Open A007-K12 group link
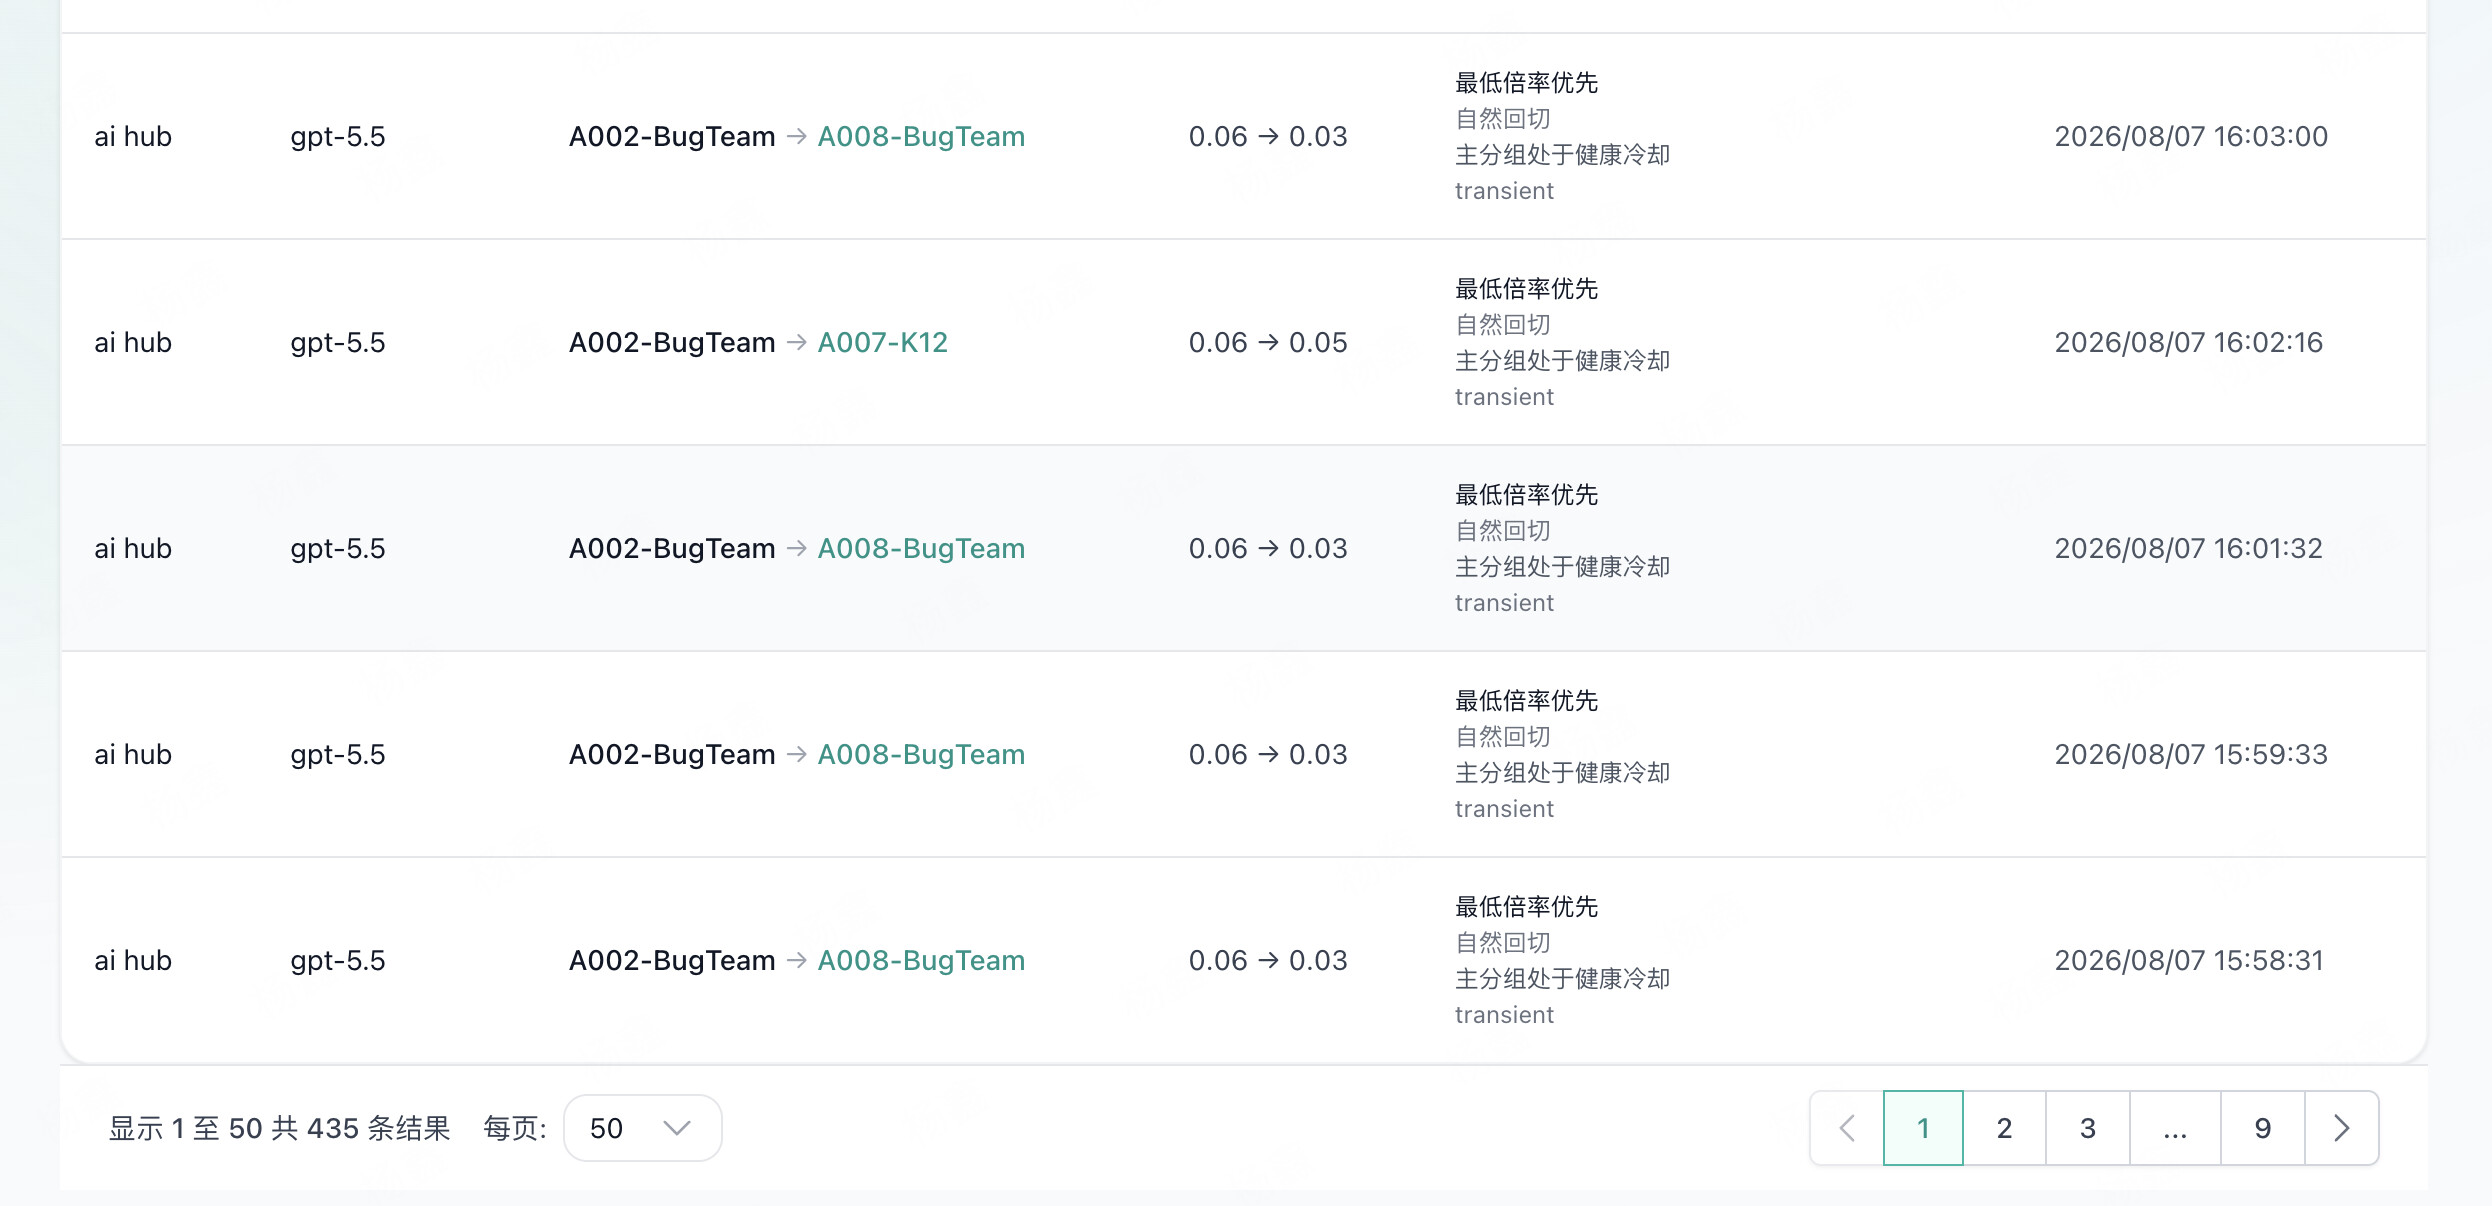2492x1206 pixels. (x=882, y=342)
